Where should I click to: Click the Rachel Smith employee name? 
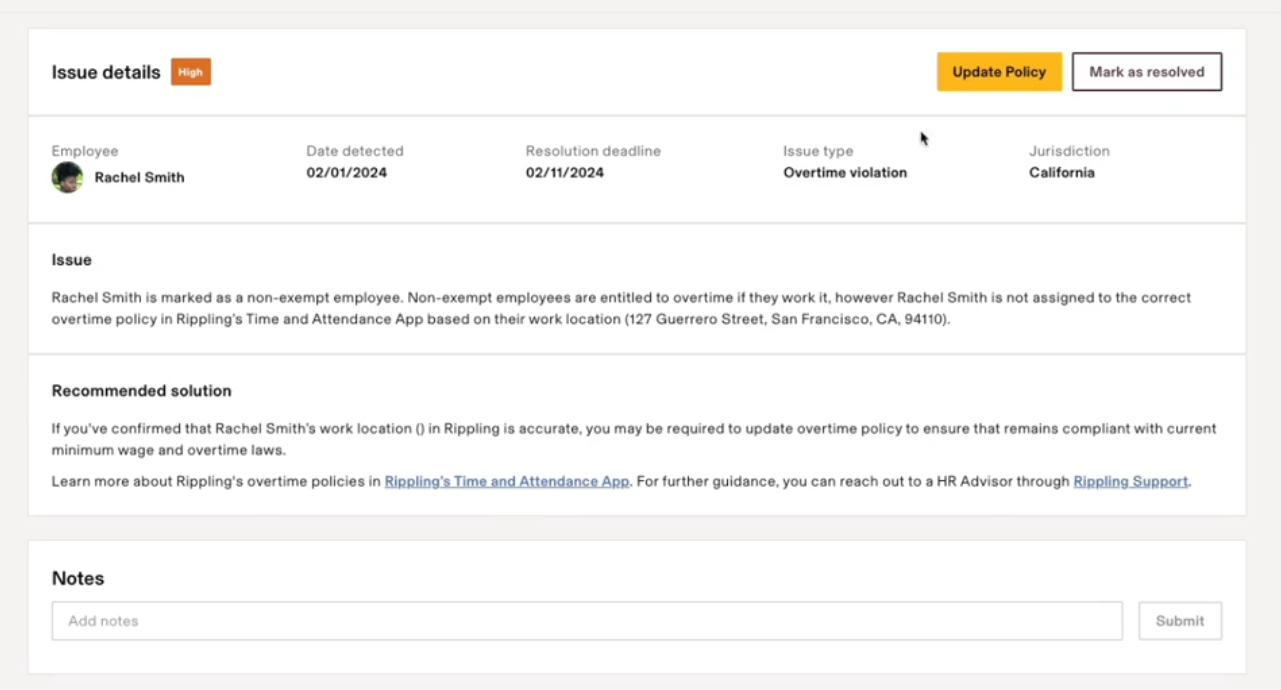coord(139,178)
